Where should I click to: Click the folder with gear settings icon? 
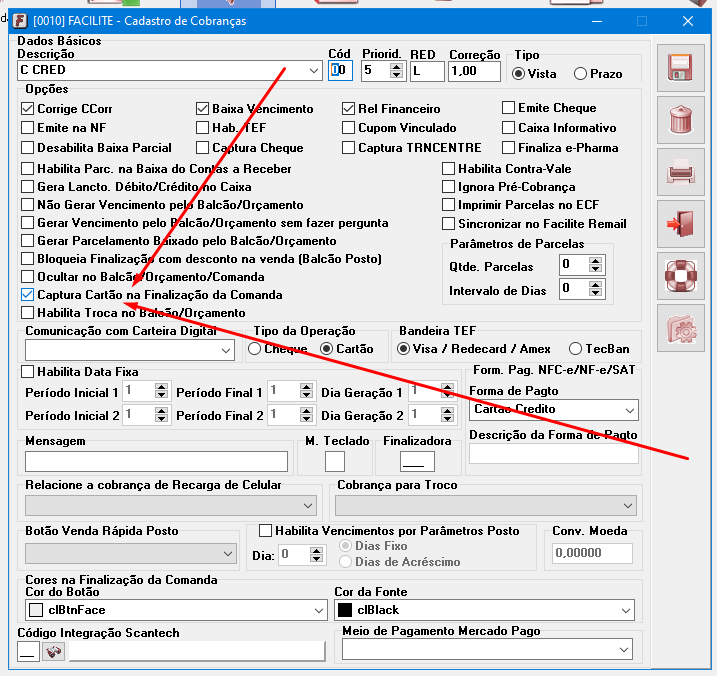(x=680, y=327)
